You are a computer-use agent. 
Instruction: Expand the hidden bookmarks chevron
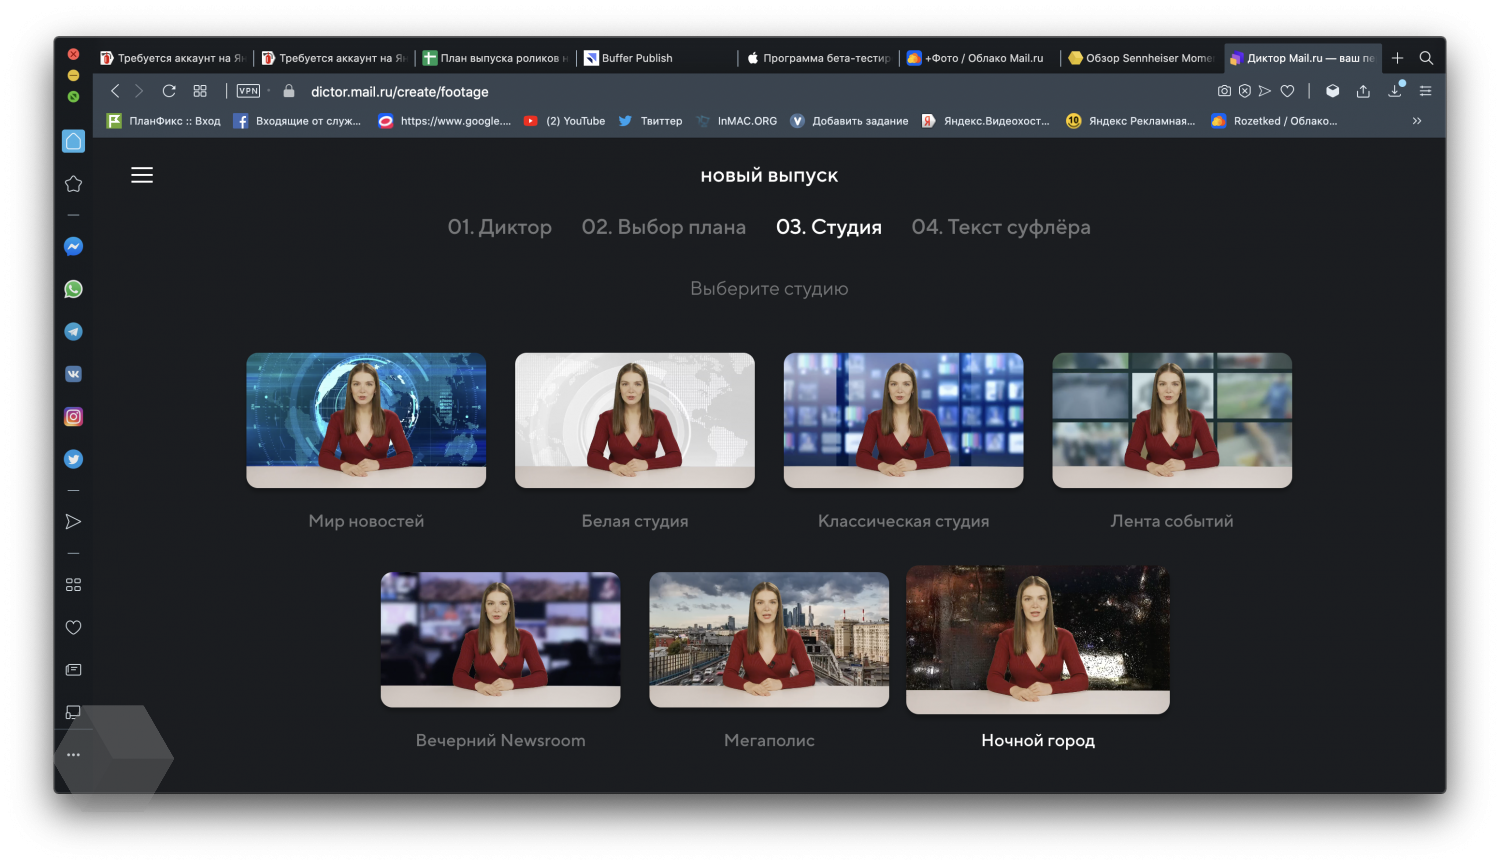1416,121
